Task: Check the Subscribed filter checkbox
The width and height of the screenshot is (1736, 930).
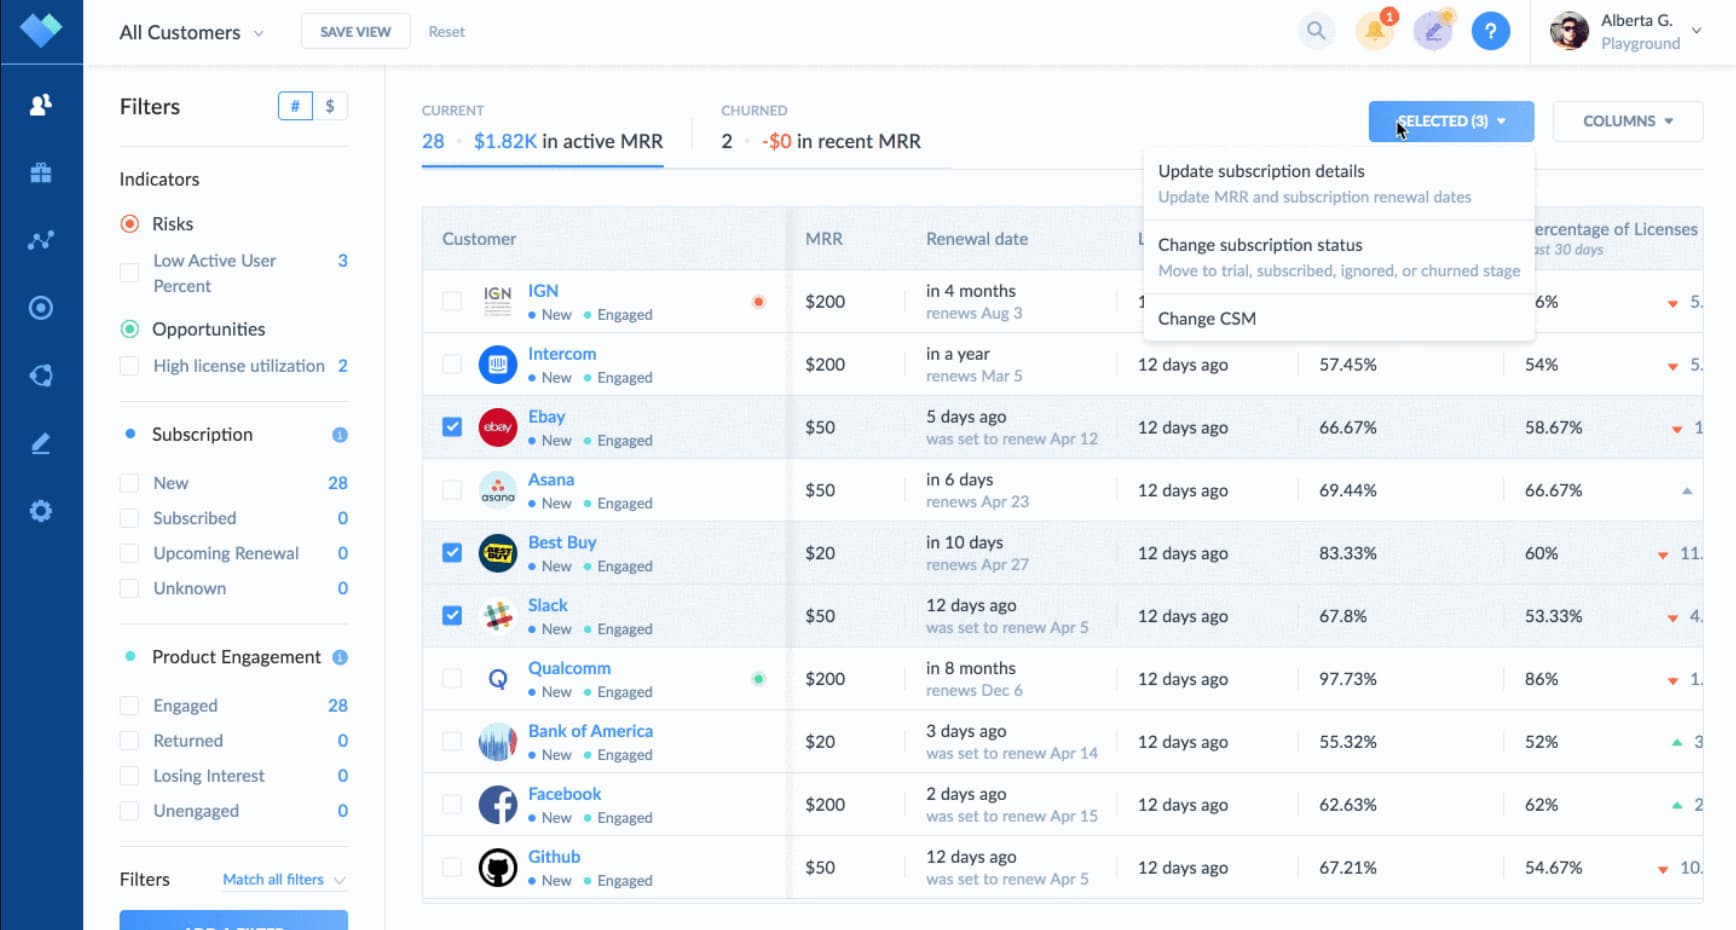Action: tap(129, 518)
